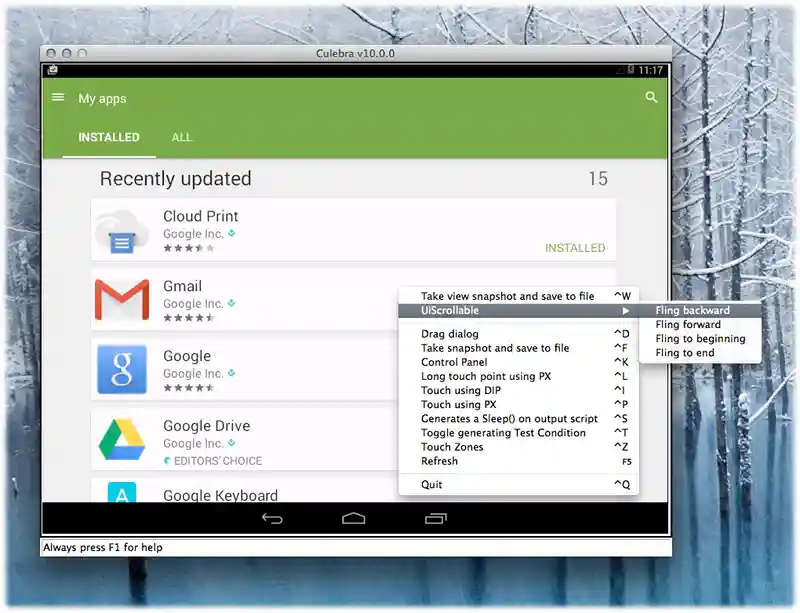Select Drag dialog menu item
This screenshot has height=613, width=800.
[518, 334]
